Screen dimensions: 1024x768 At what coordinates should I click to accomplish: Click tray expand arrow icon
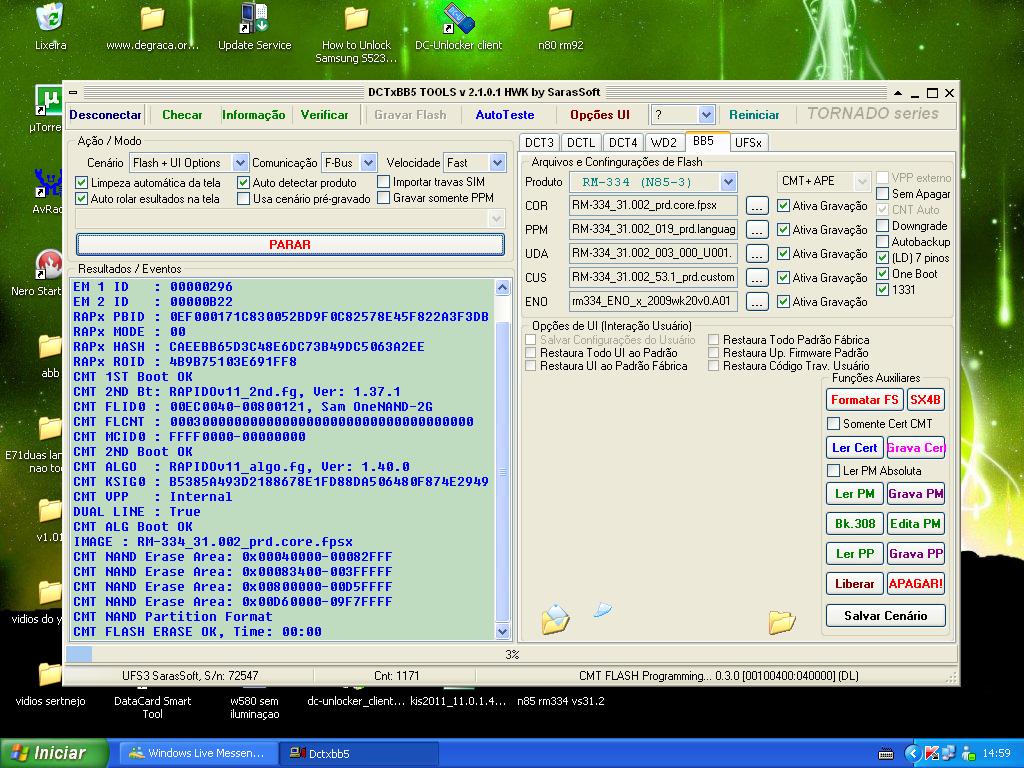click(x=912, y=753)
